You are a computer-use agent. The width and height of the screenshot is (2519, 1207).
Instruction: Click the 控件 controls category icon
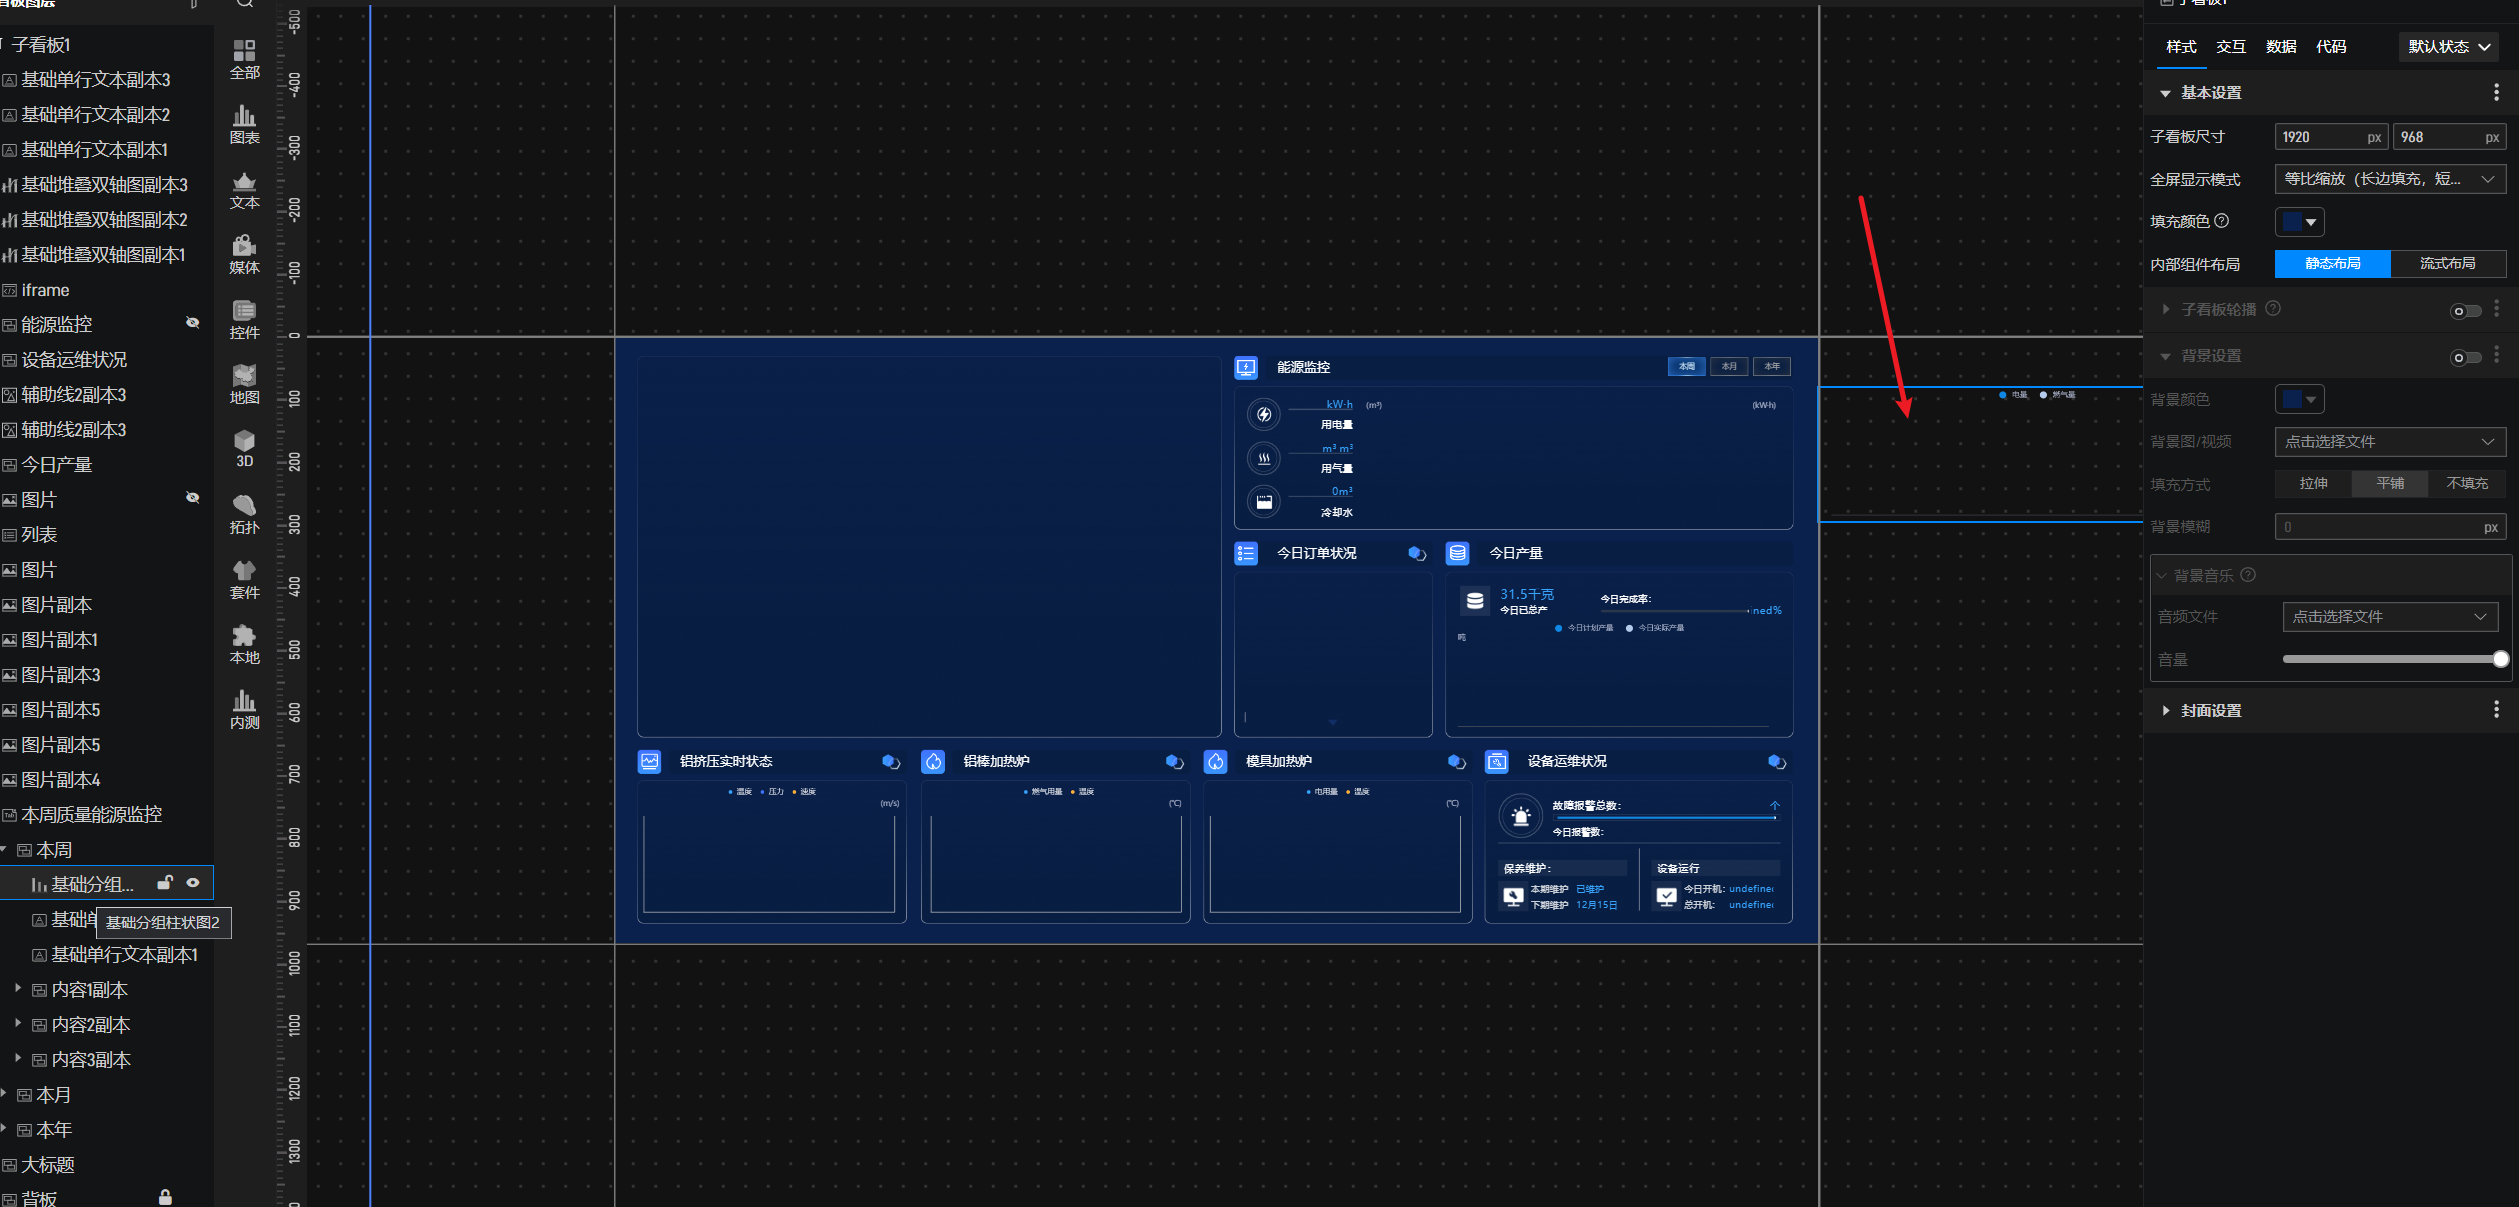pos(244,319)
